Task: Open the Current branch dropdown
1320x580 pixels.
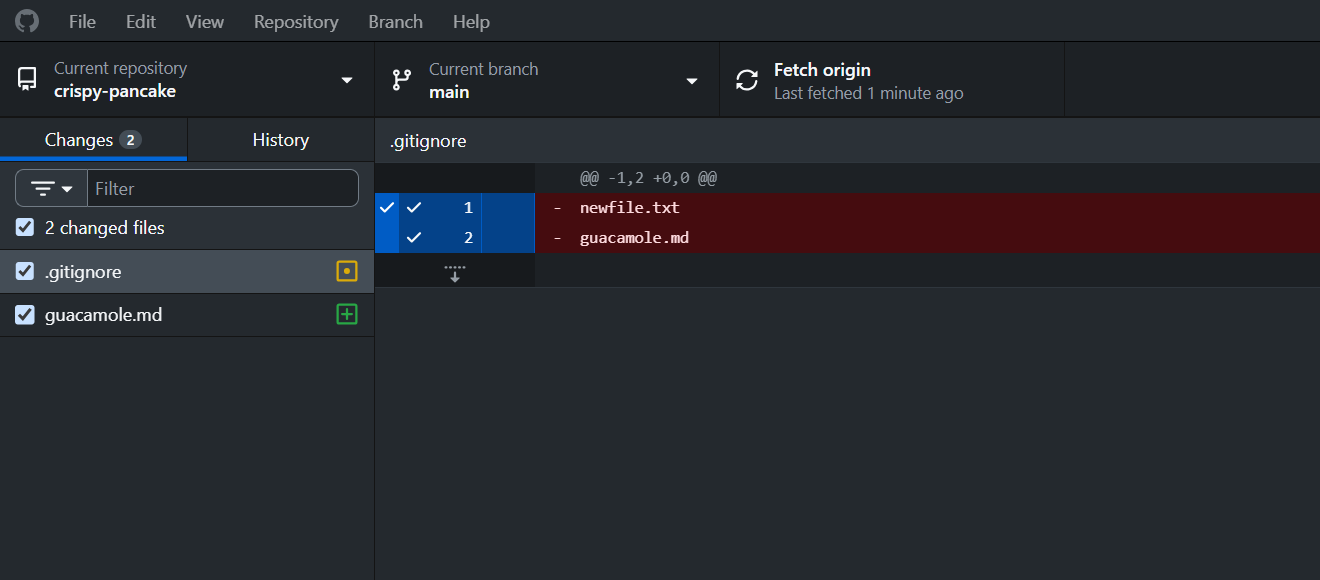Action: (x=547, y=80)
